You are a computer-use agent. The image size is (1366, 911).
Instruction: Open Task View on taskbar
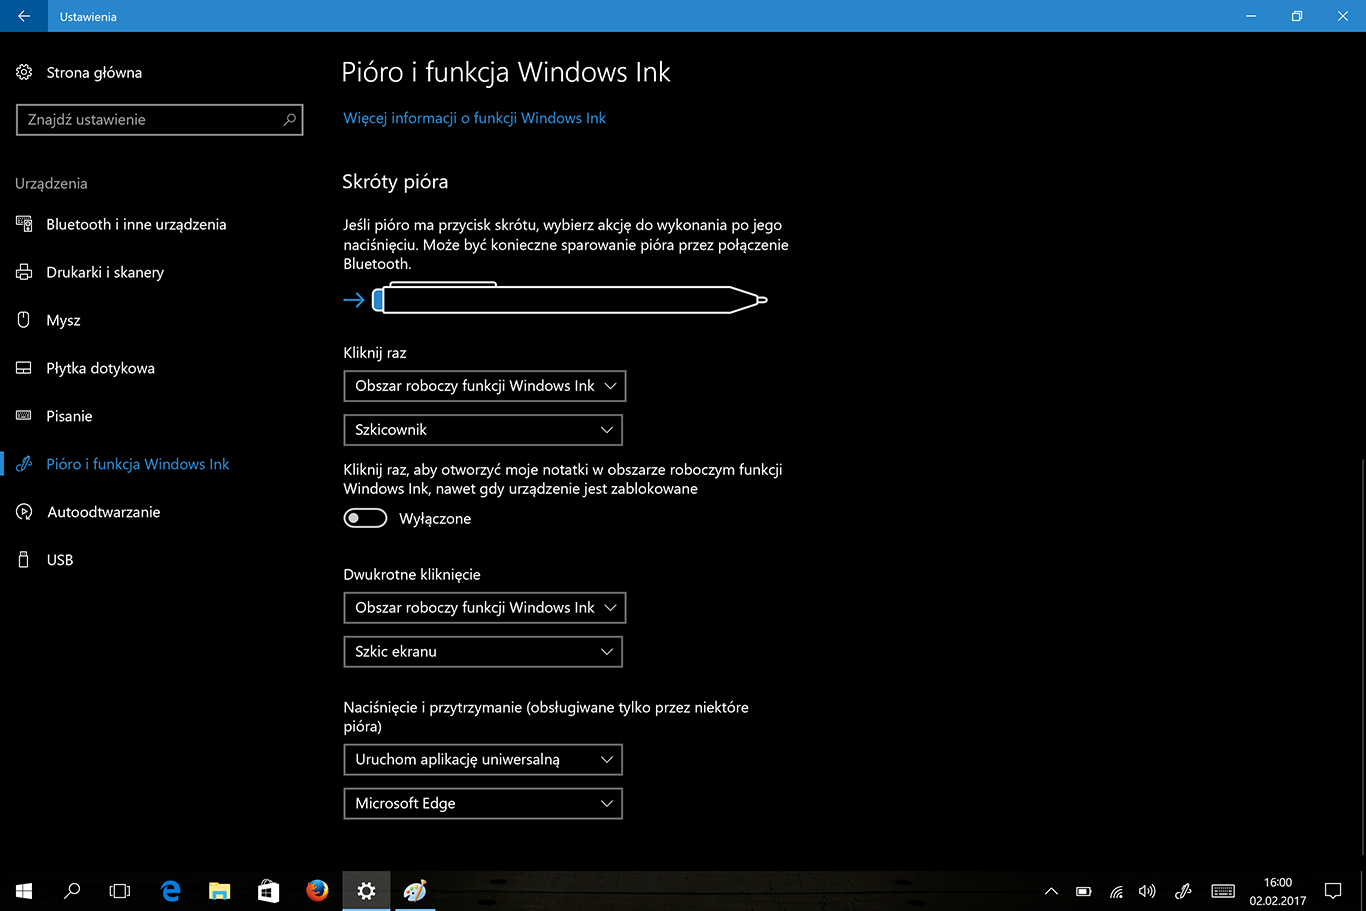pyautogui.click(x=120, y=890)
